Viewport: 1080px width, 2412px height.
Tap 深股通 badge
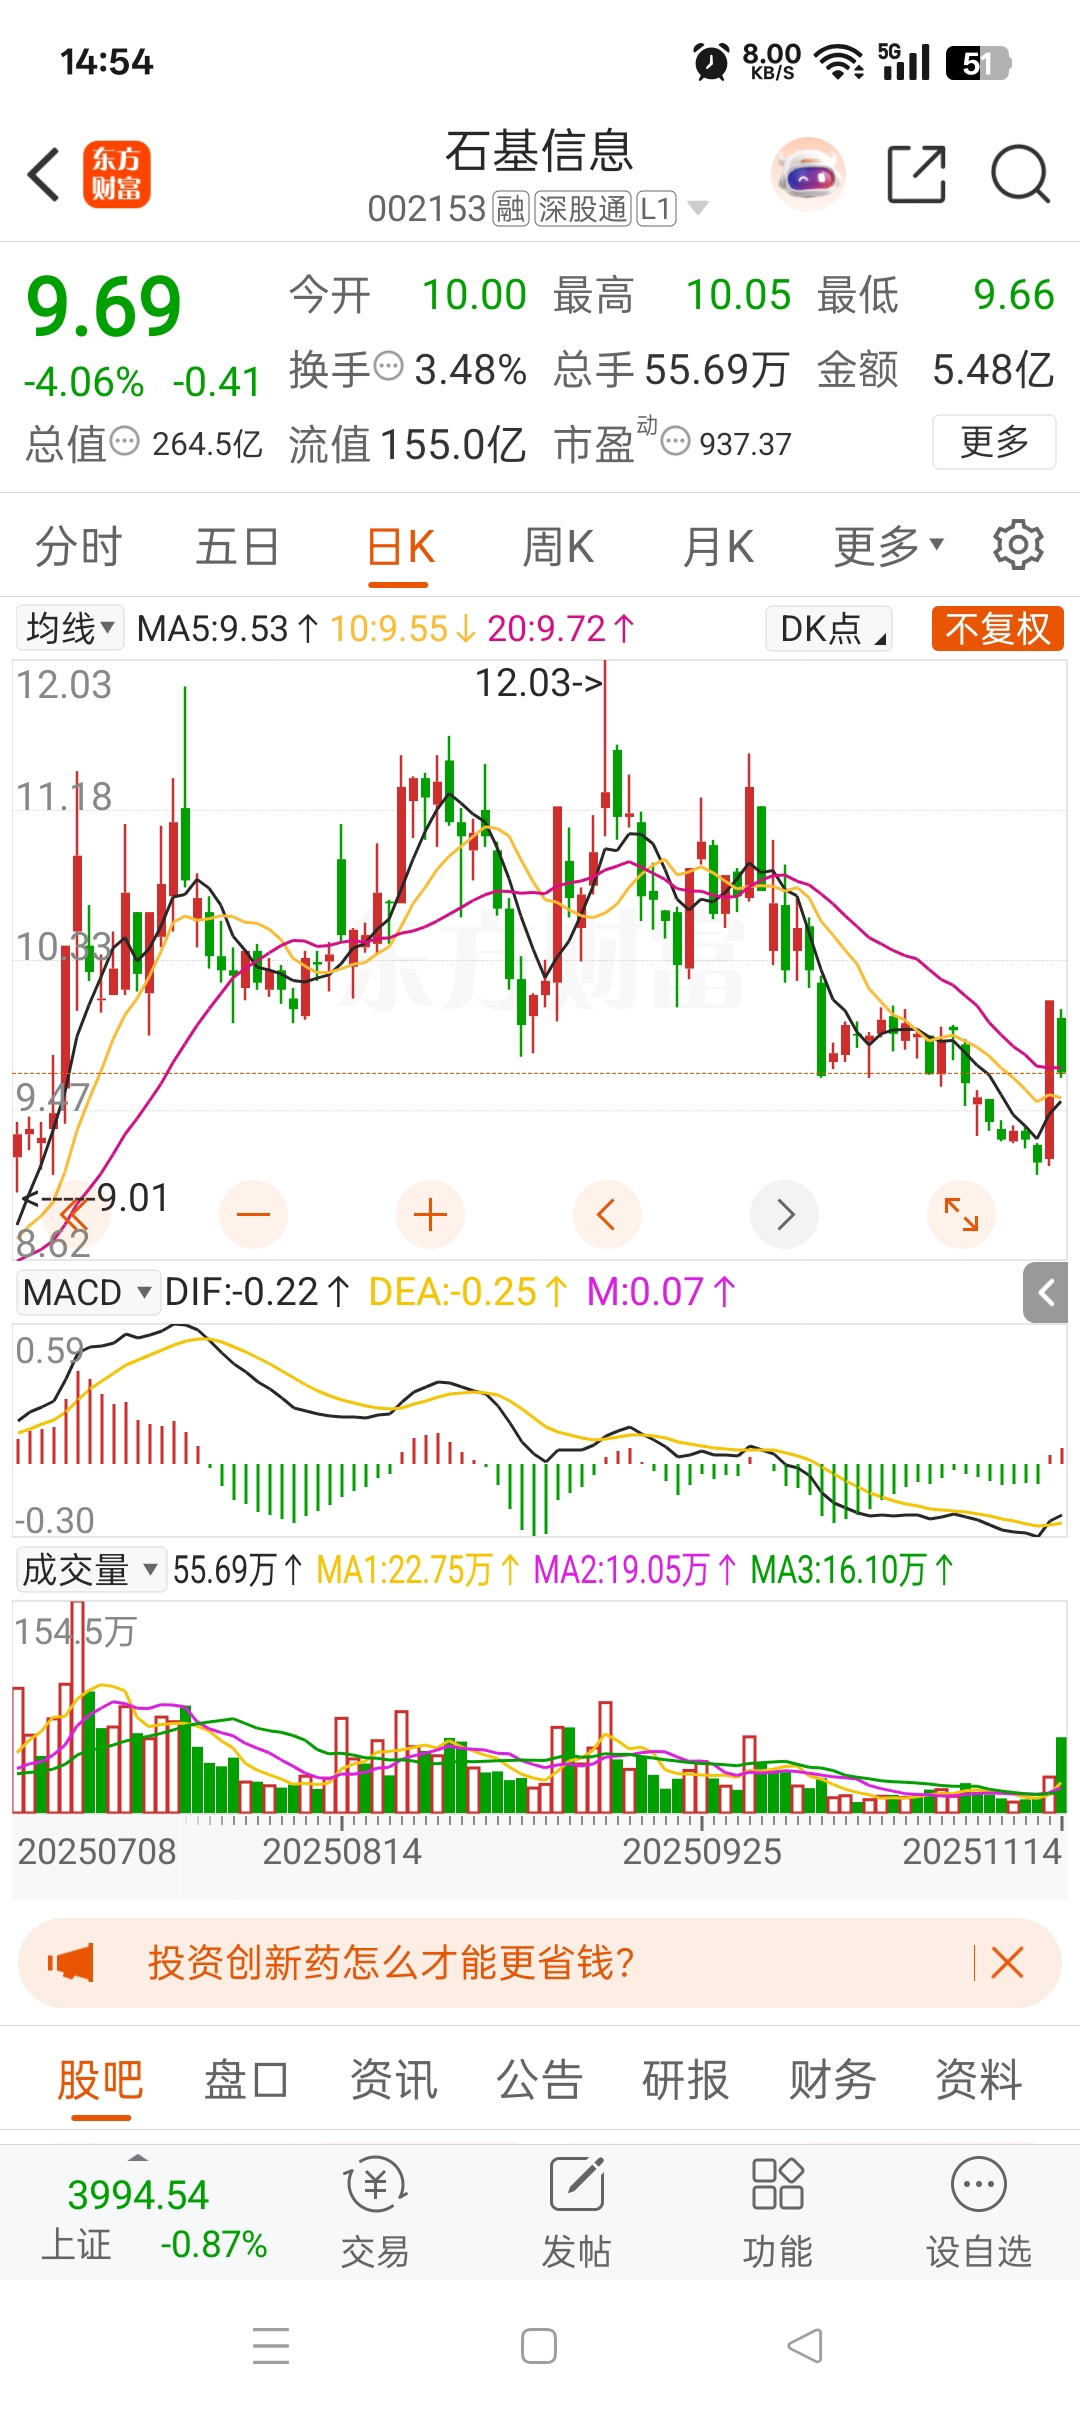tap(582, 208)
